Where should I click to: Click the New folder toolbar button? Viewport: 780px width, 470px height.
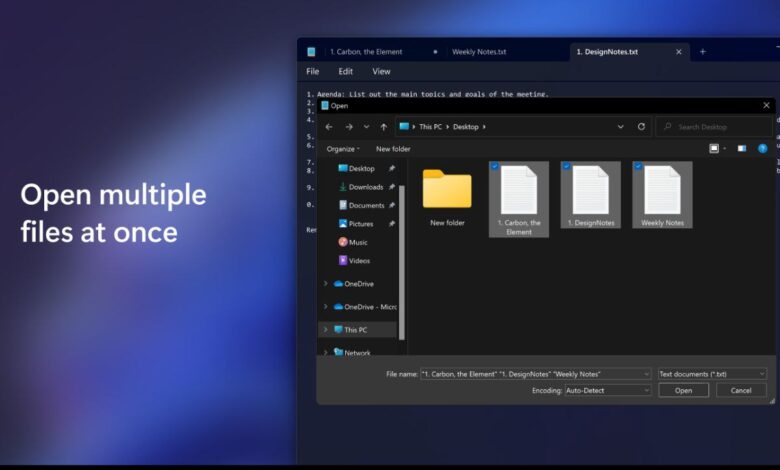393,149
